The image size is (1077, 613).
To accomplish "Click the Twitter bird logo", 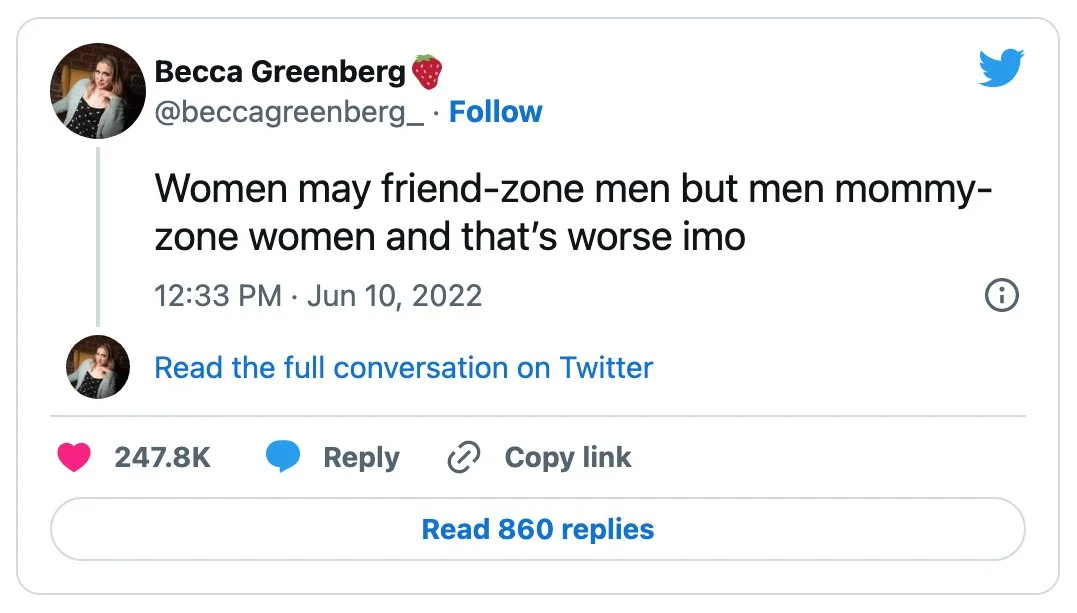I will click(1001, 69).
